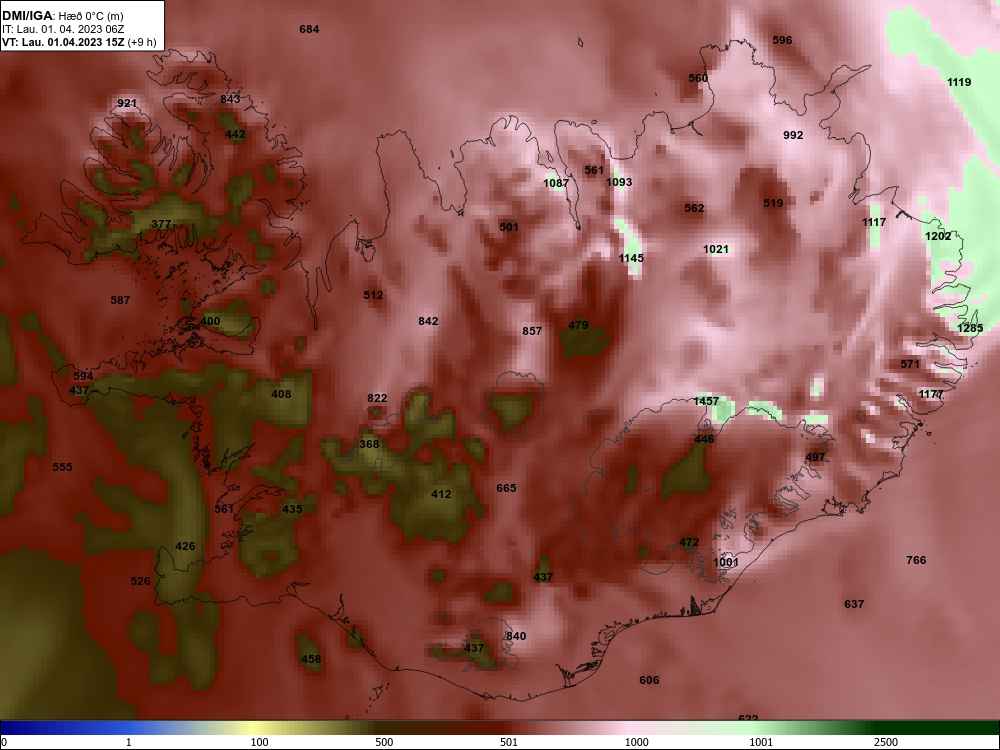The height and width of the screenshot is (750, 1000).
Task: Click the map value 426
Action: click(x=186, y=547)
